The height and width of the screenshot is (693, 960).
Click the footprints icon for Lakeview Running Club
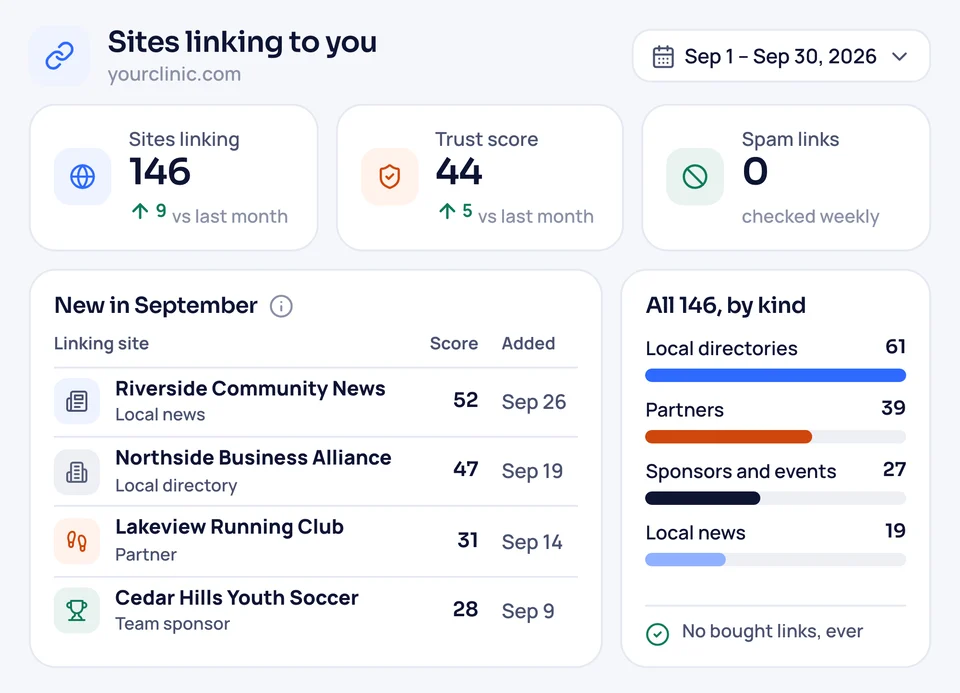click(77, 541)
